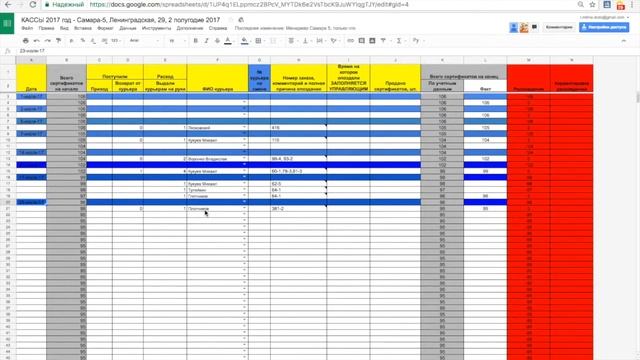Image resolution: width=640 pixels, height=360 pixels.
Task: Click the blue collaborator avatar
Action: point(514,27)
